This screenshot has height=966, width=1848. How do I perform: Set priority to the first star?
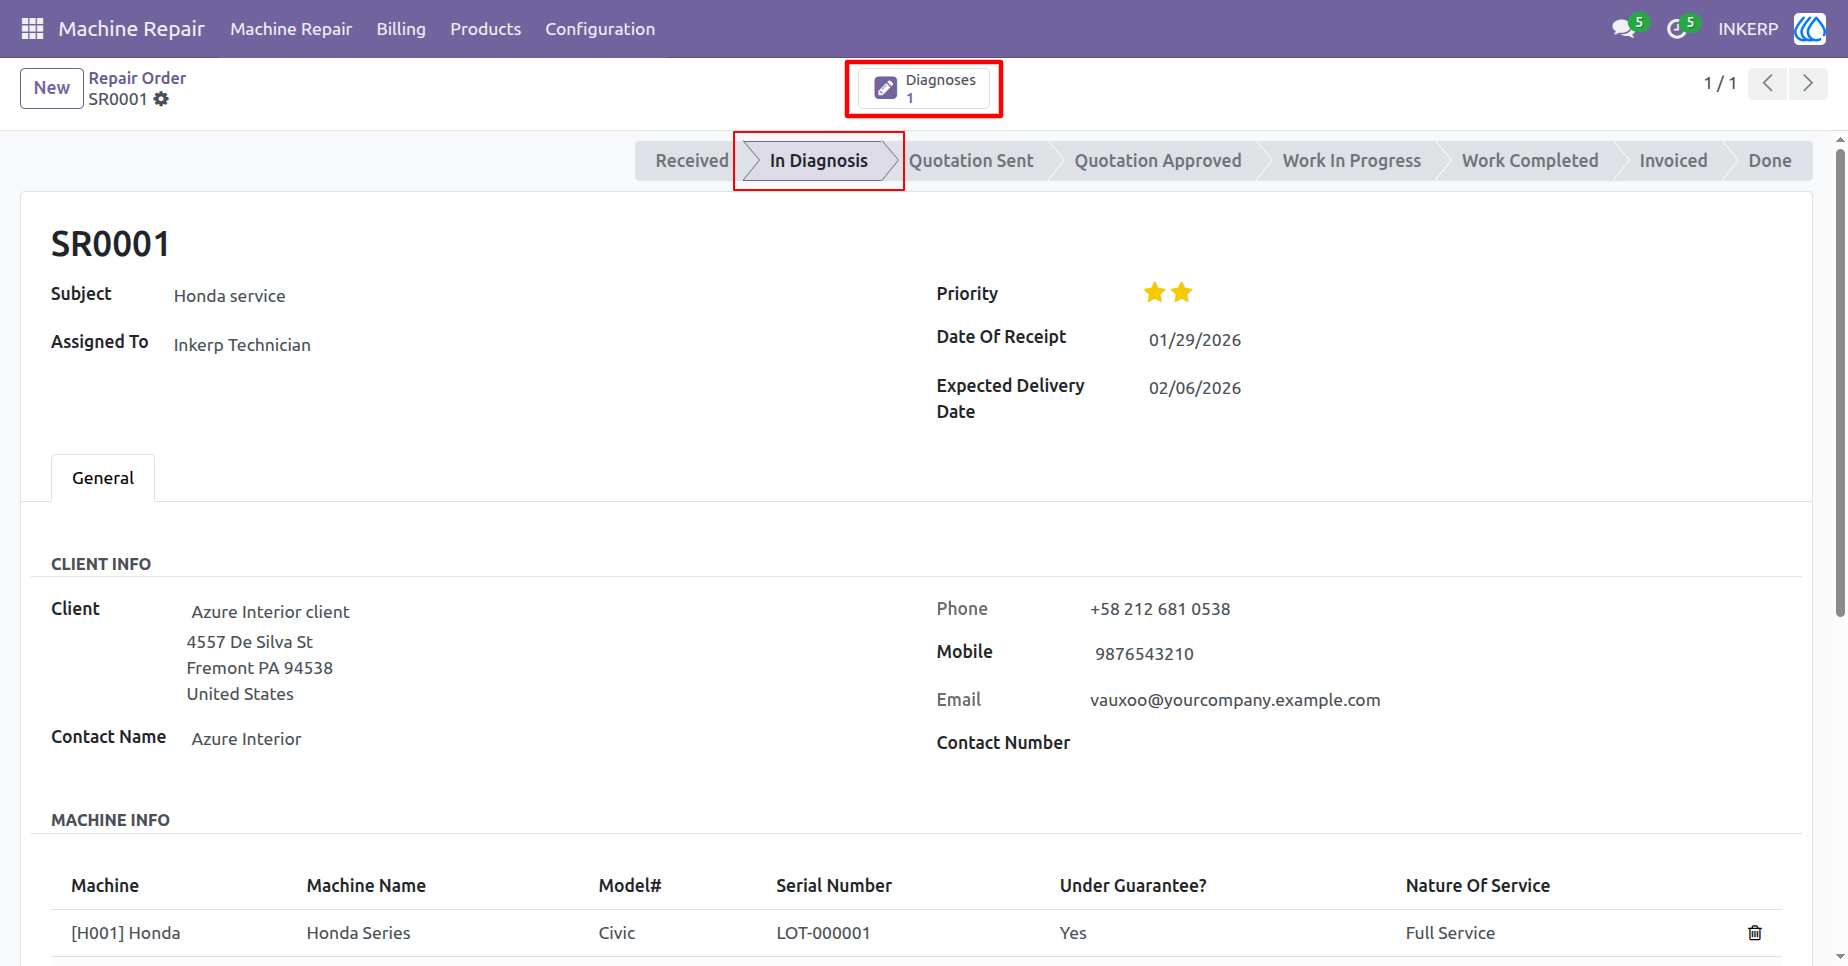tap(1155, 292)
